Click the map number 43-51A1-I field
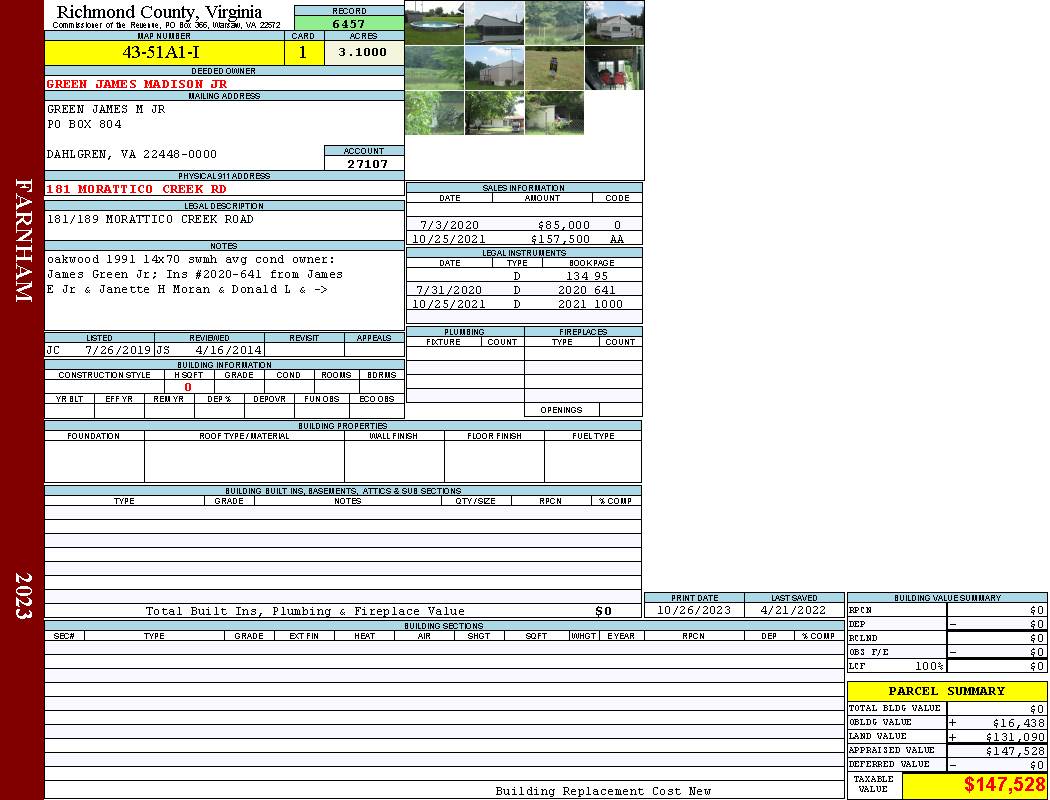 163,52
